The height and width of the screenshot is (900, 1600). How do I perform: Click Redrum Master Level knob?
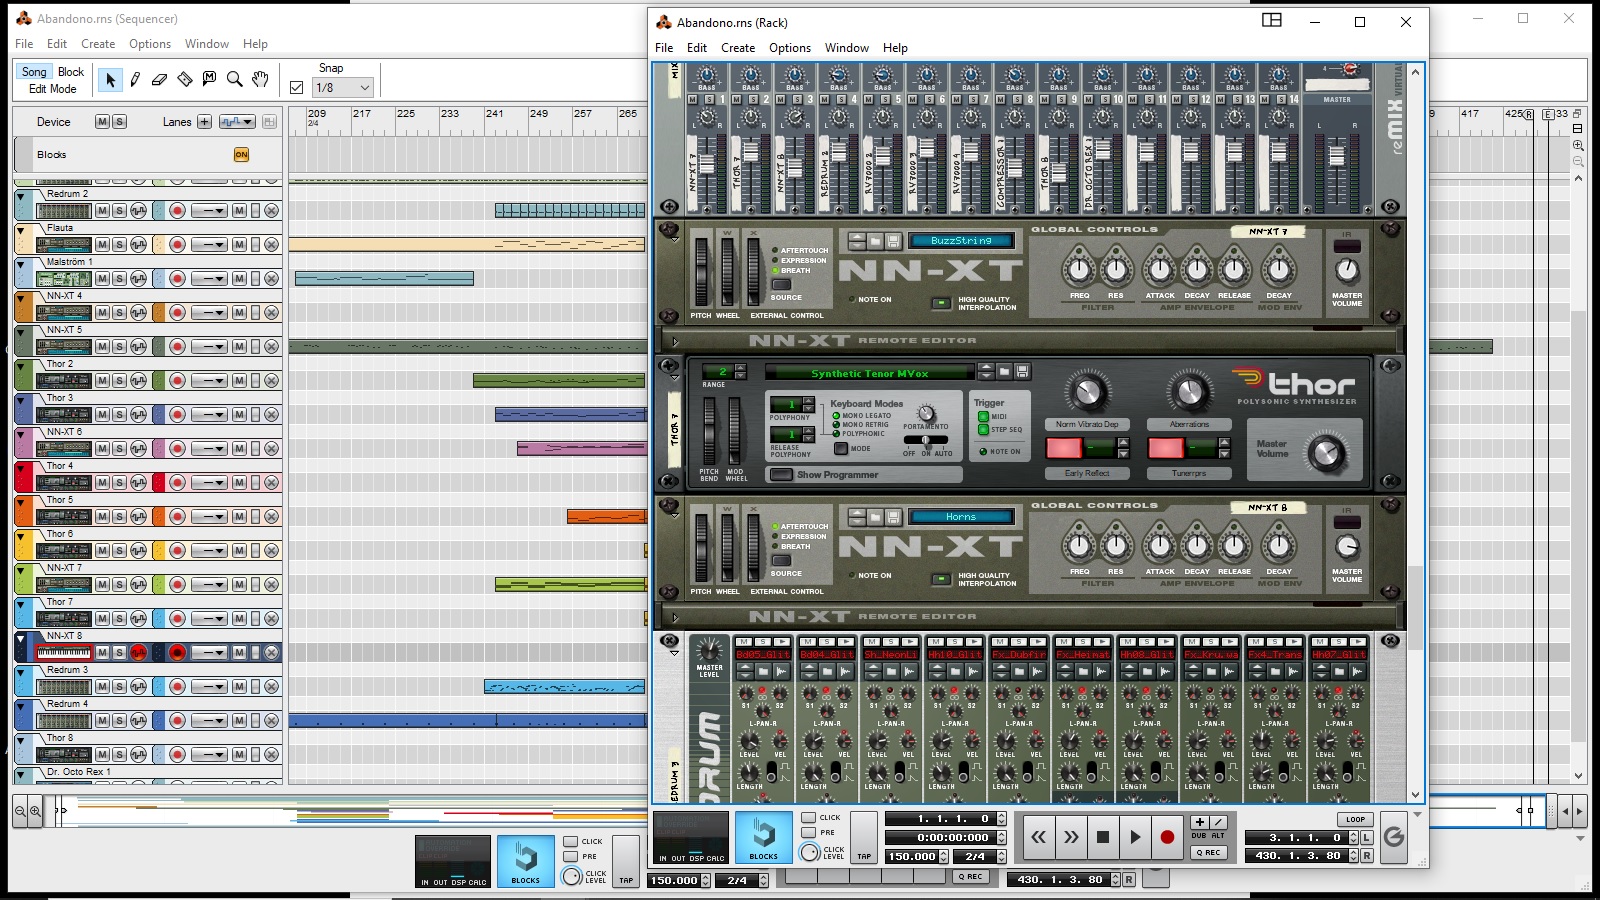click(x=709, y=648)
